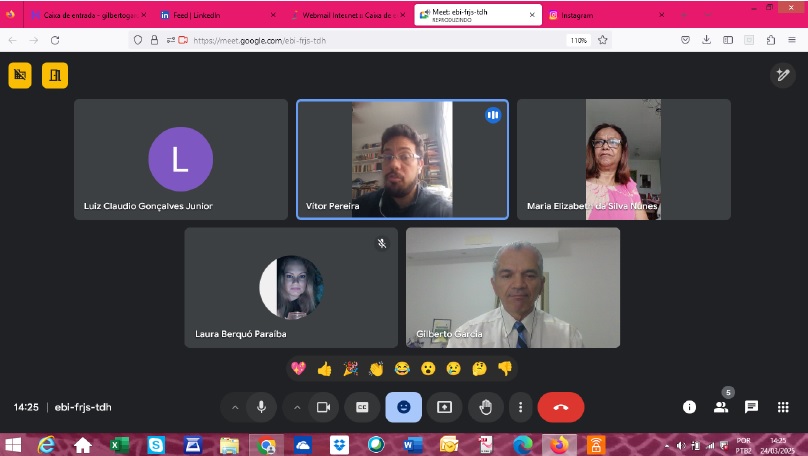The image size is (808, 456).
Task: Toggle the camera on or off
Action: coord(323,407)
